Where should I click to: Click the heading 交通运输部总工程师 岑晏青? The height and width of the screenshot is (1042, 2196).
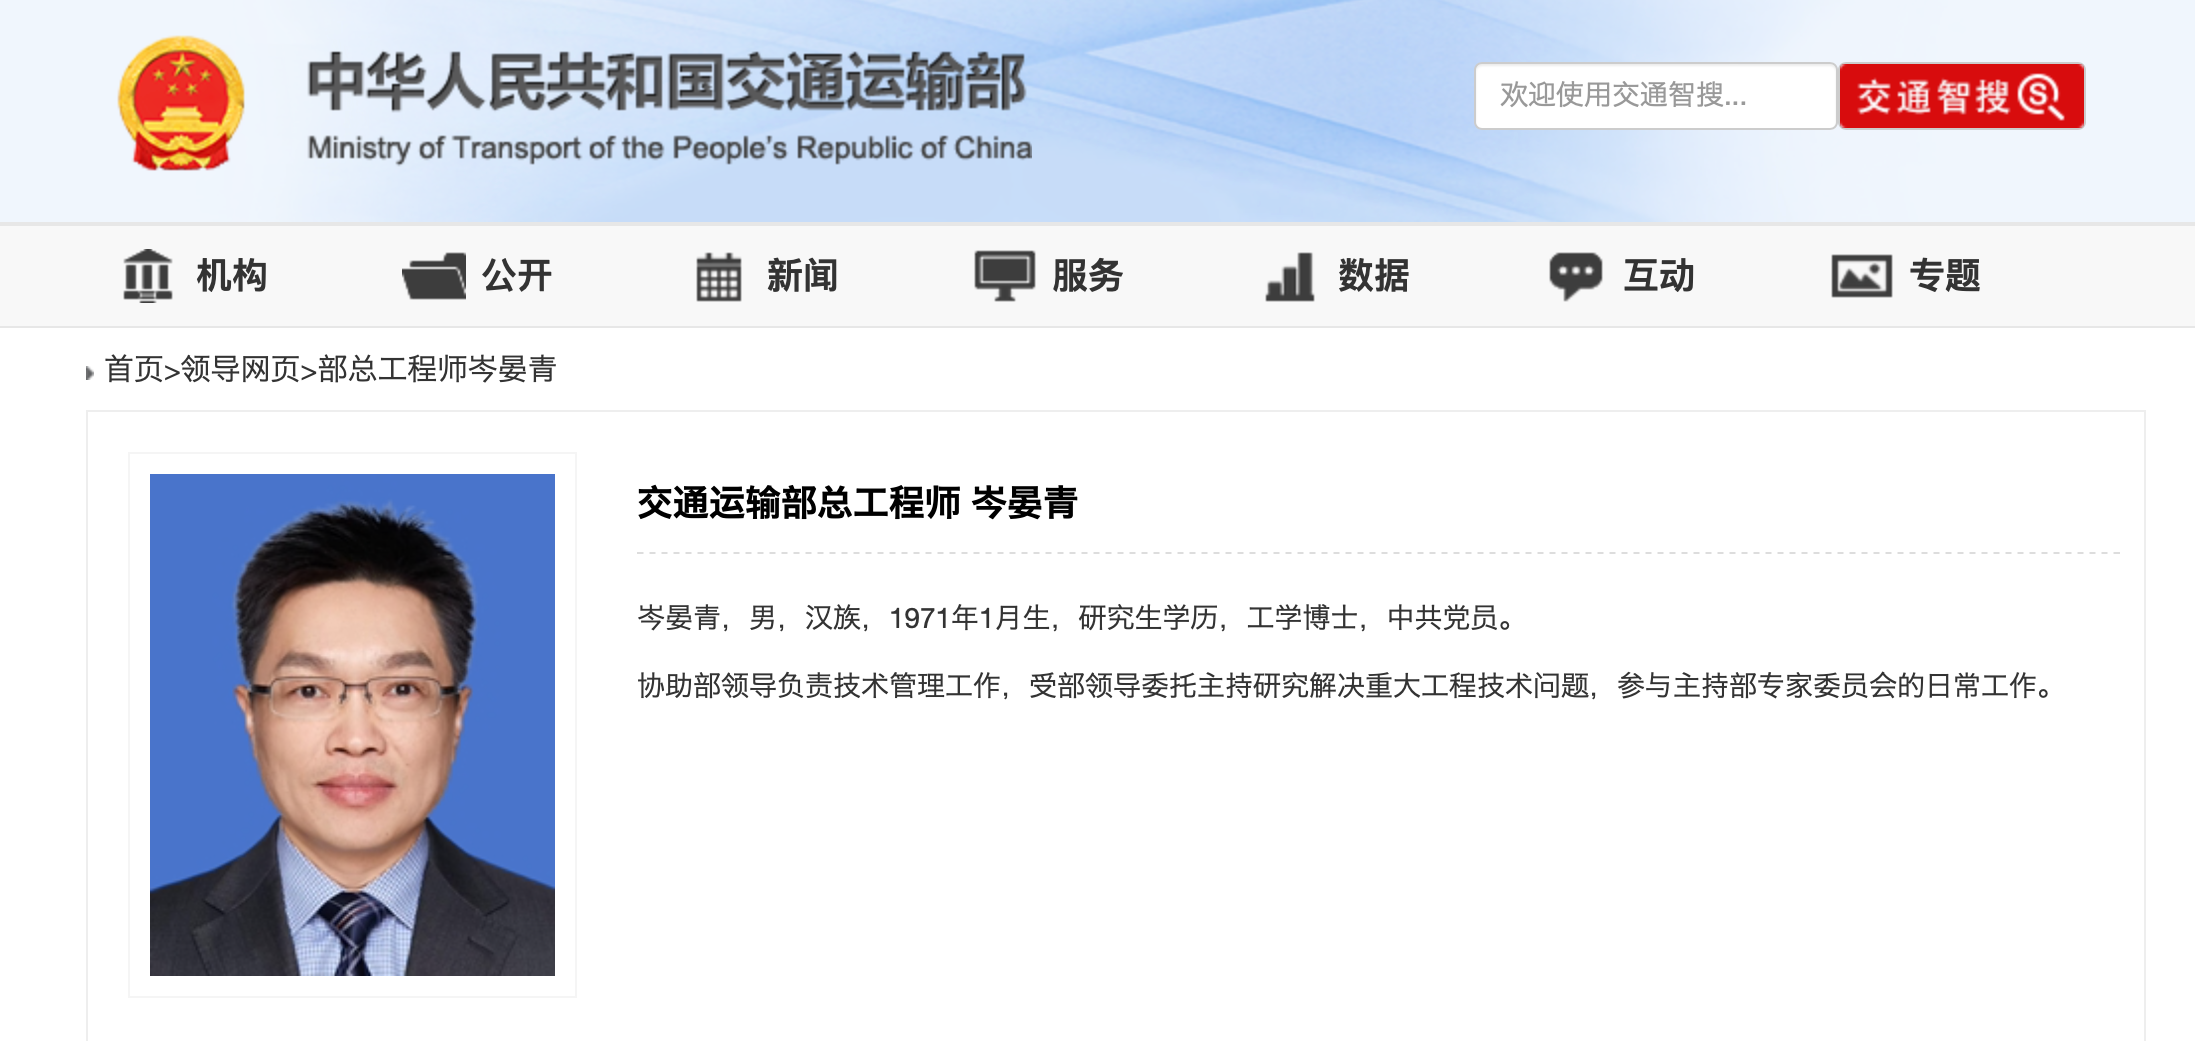click(858, 503)
